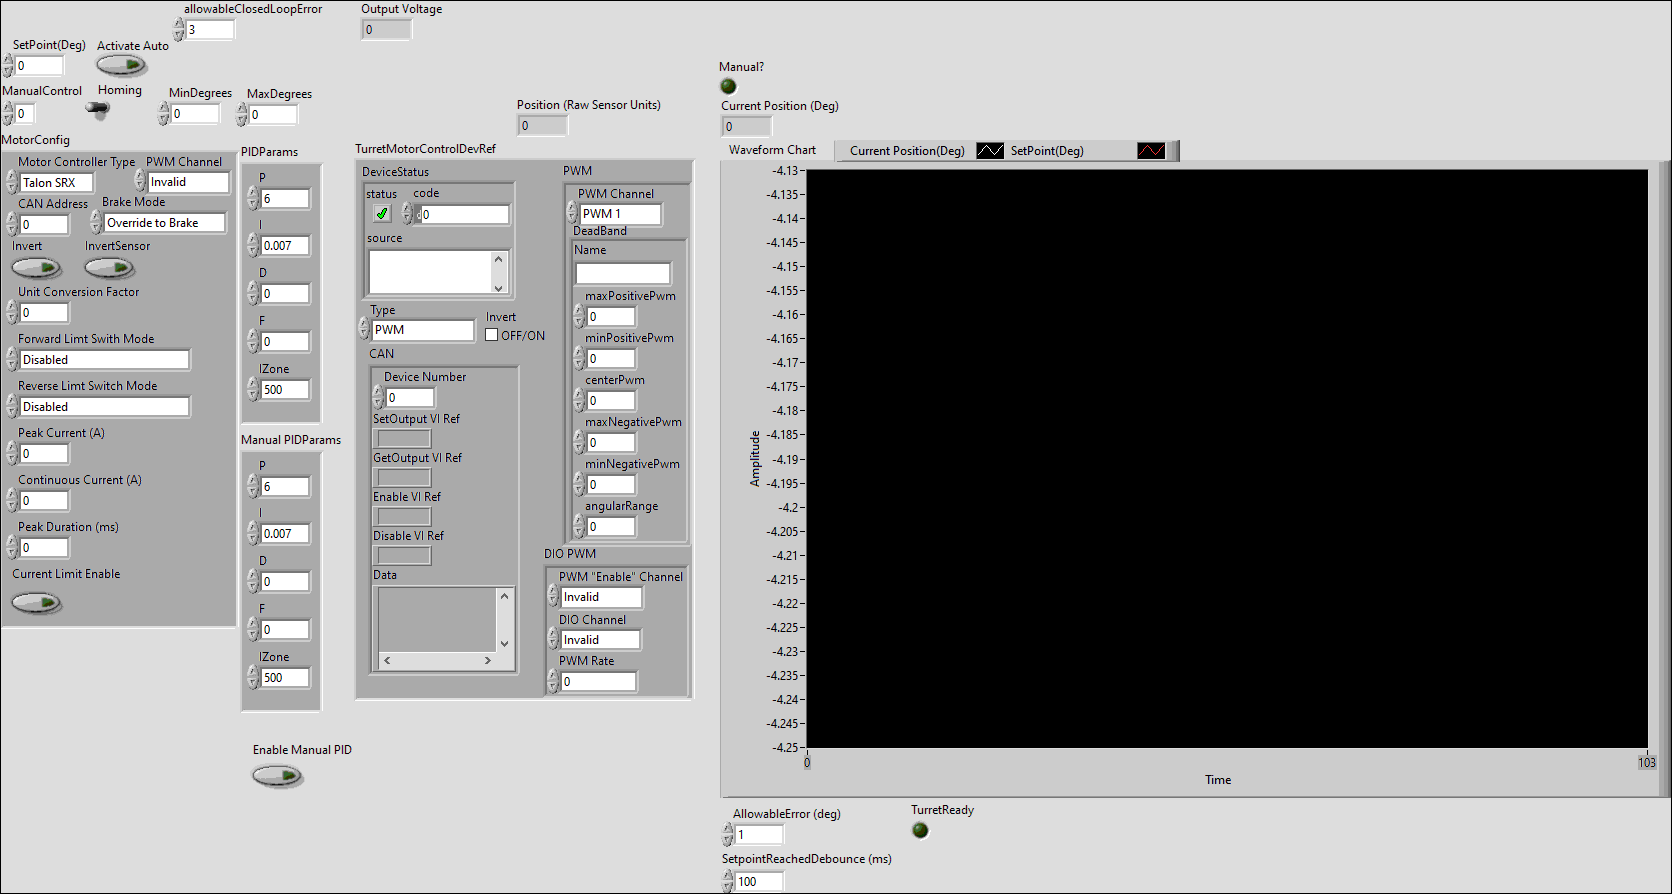Image resolution: width=1672 pixels, height=894 pixels.
Task: Click the green status checkmark in DeviceStatus
Action: click(x=381, y=214)
